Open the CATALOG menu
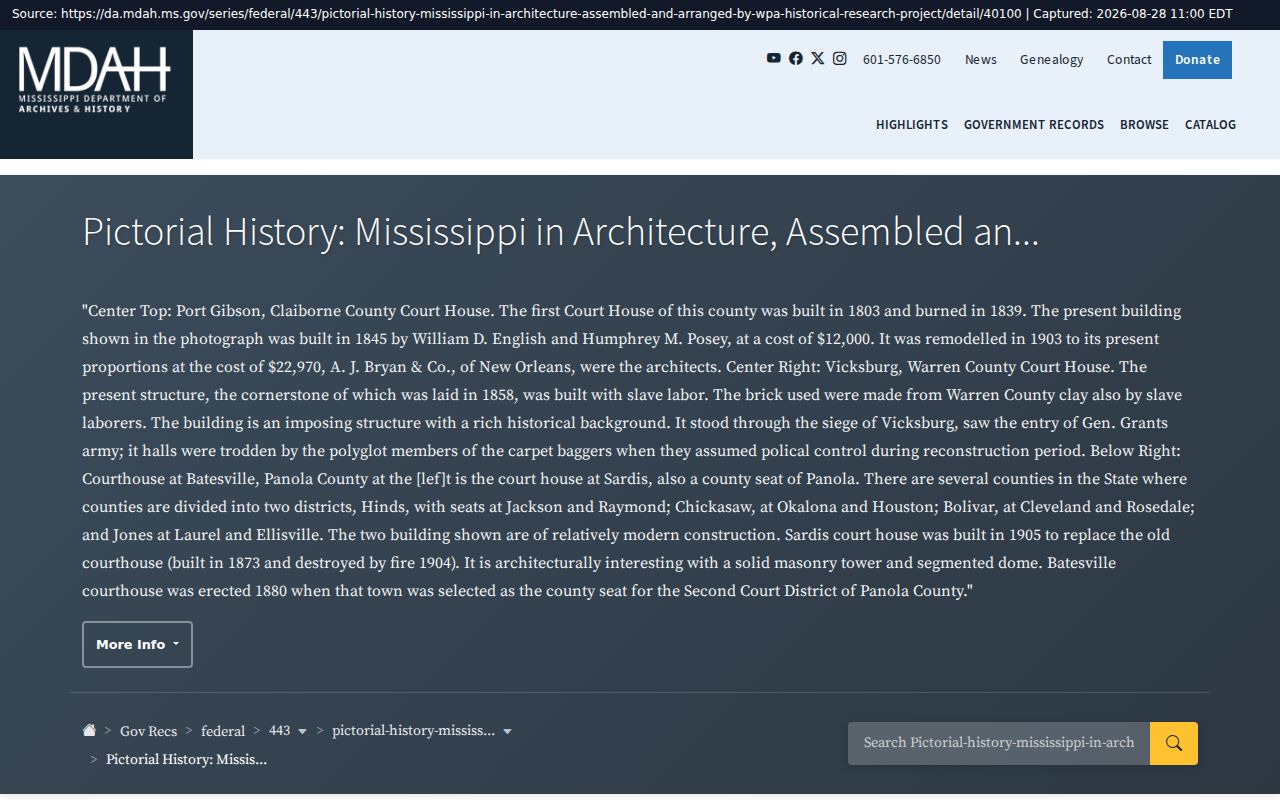1280x800 pixels. [x=1210, y=124]
